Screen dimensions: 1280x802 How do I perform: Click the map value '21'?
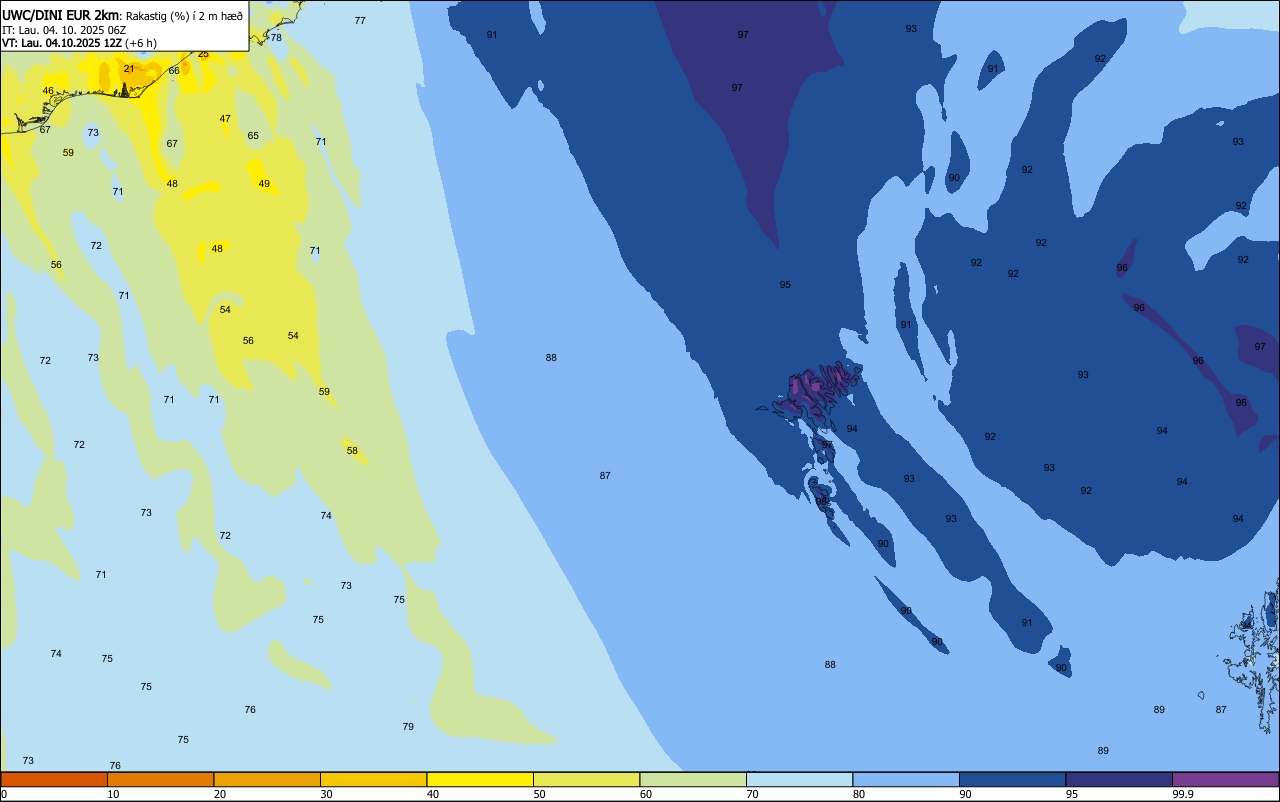(129, 68)
